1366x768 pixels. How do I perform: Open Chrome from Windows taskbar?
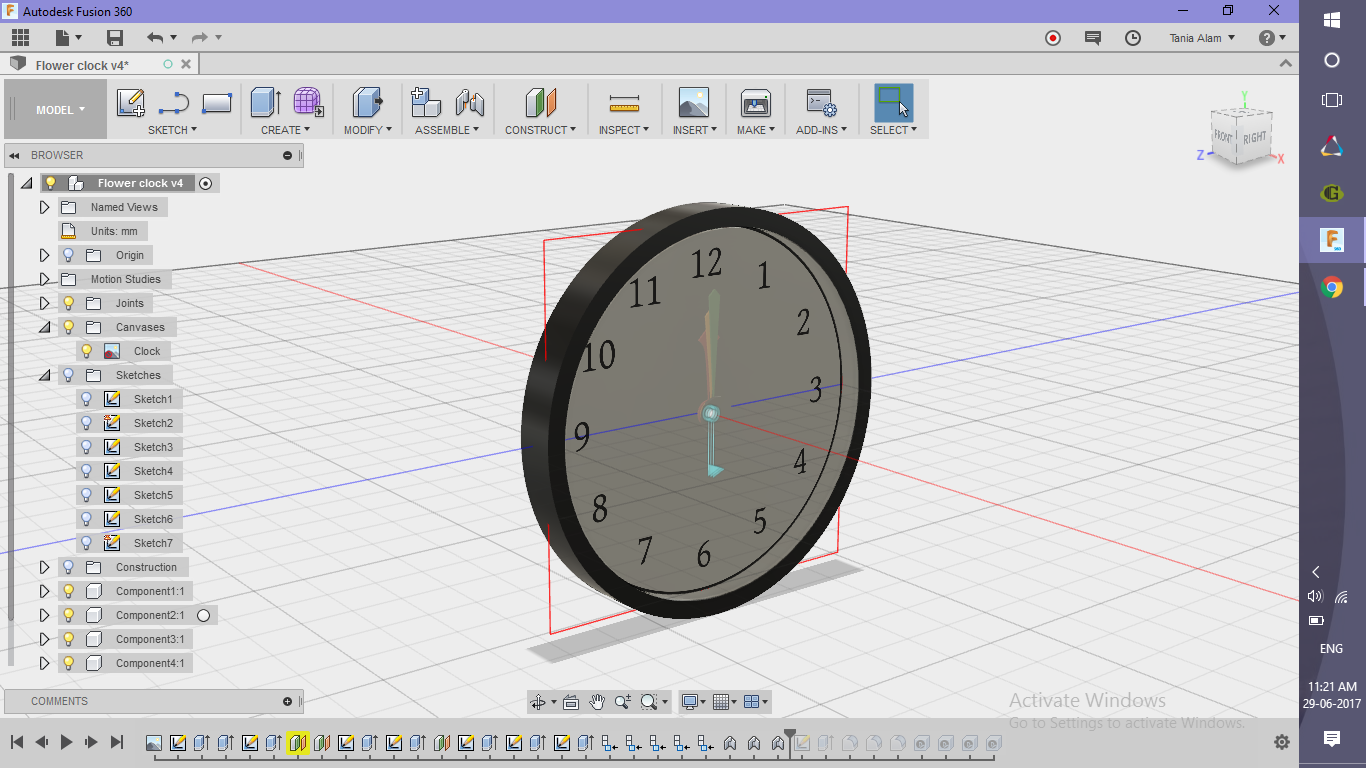pyautogui.click(x=1332, y=288)
